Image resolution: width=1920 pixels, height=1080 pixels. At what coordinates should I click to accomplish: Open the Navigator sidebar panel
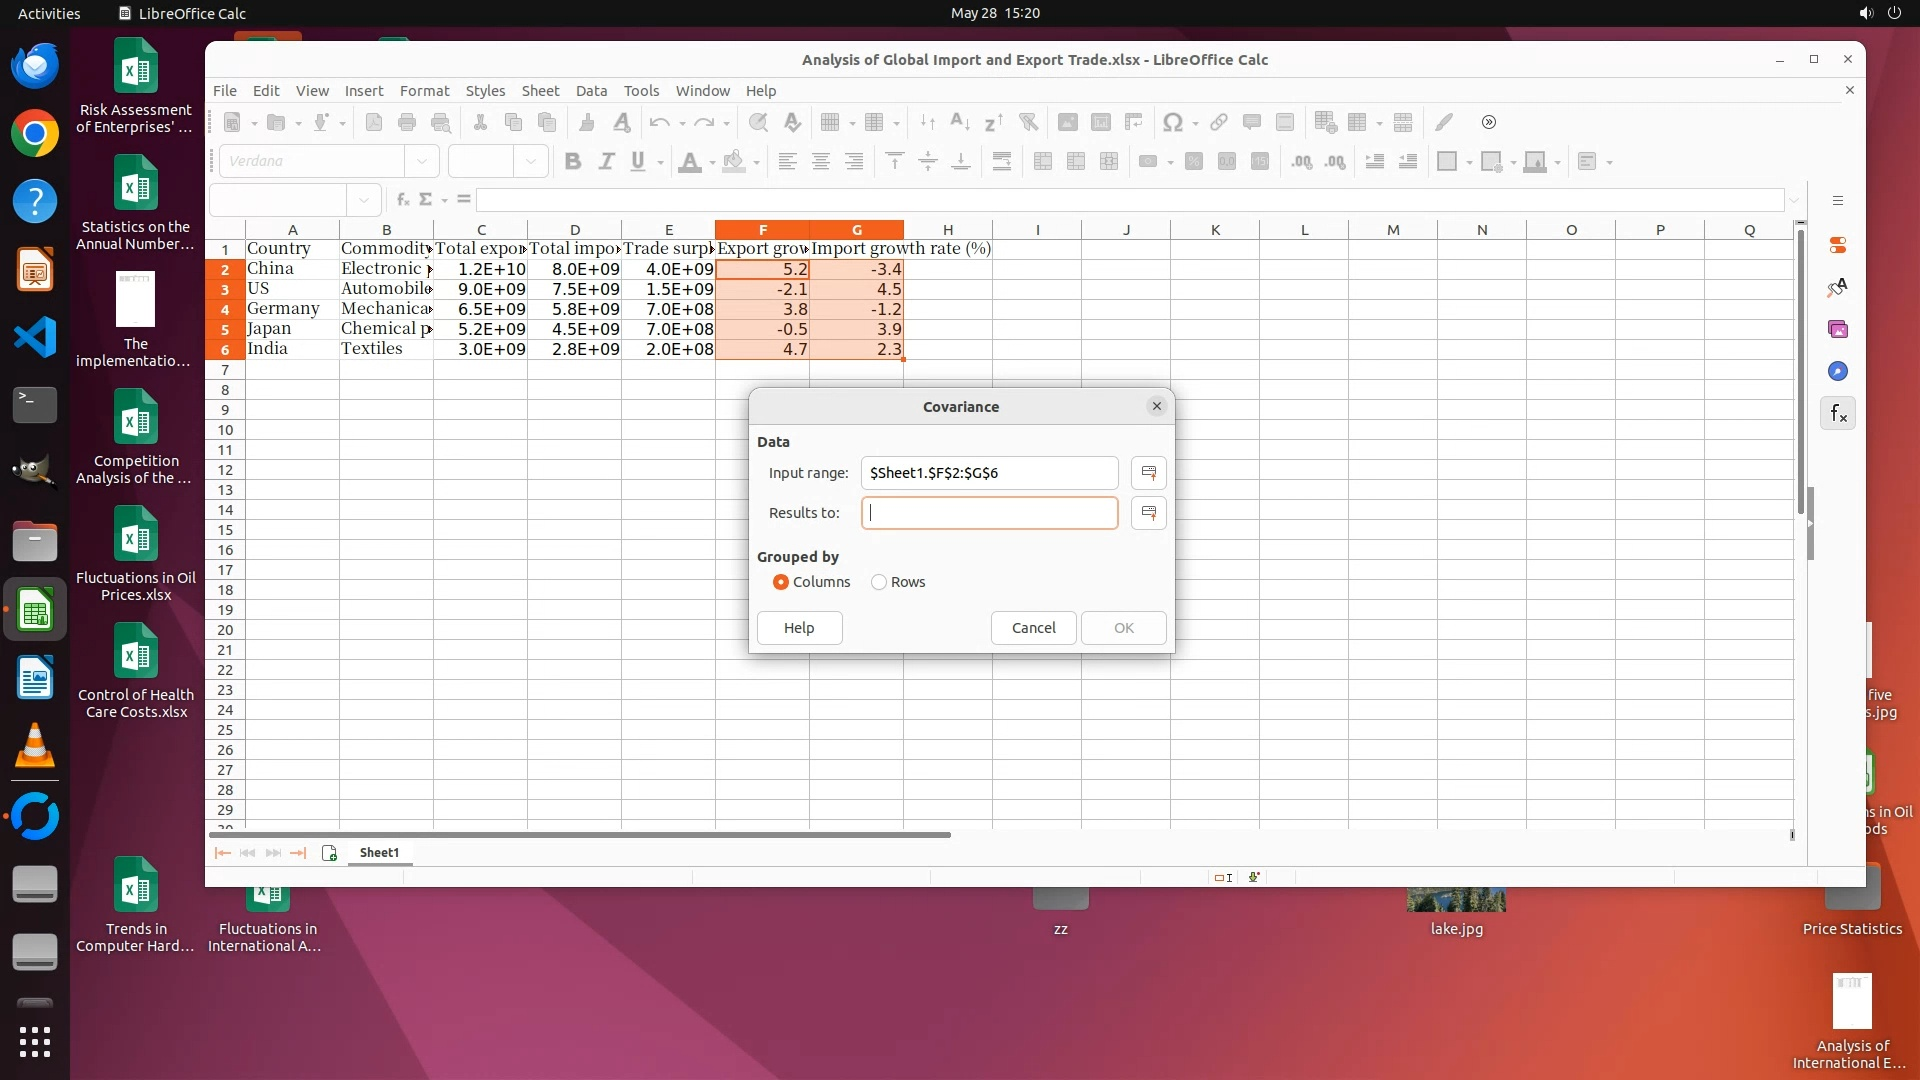1838,371
